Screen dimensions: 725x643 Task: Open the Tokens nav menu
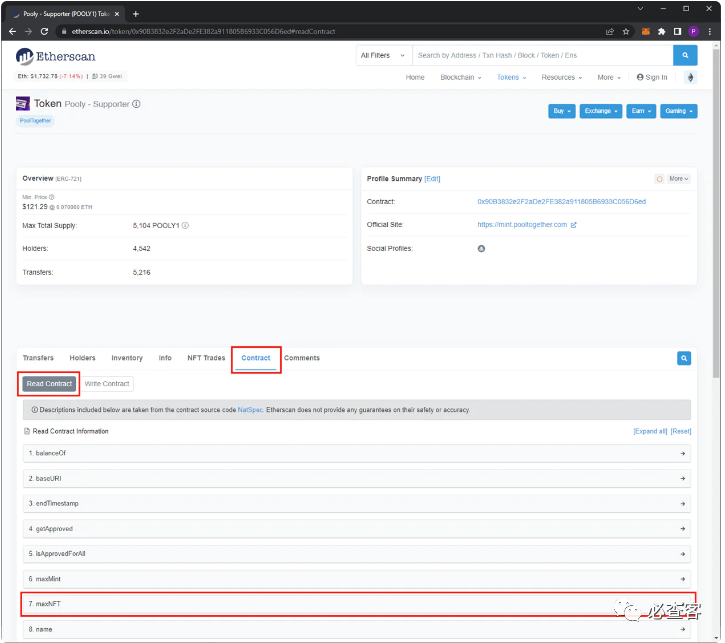tap(511, 77)
